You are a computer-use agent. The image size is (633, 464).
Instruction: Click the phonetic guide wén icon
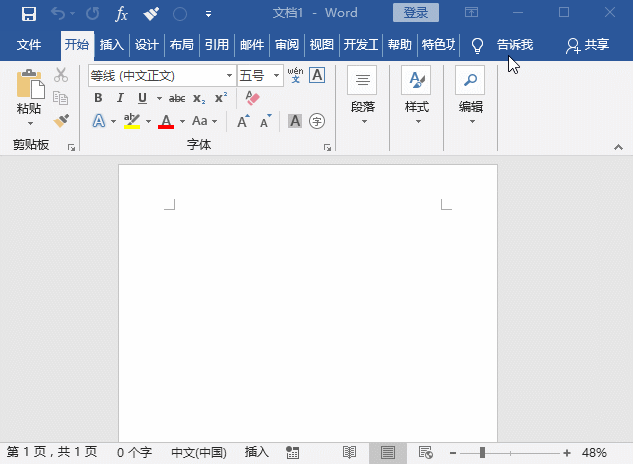[x=296, y=75]
